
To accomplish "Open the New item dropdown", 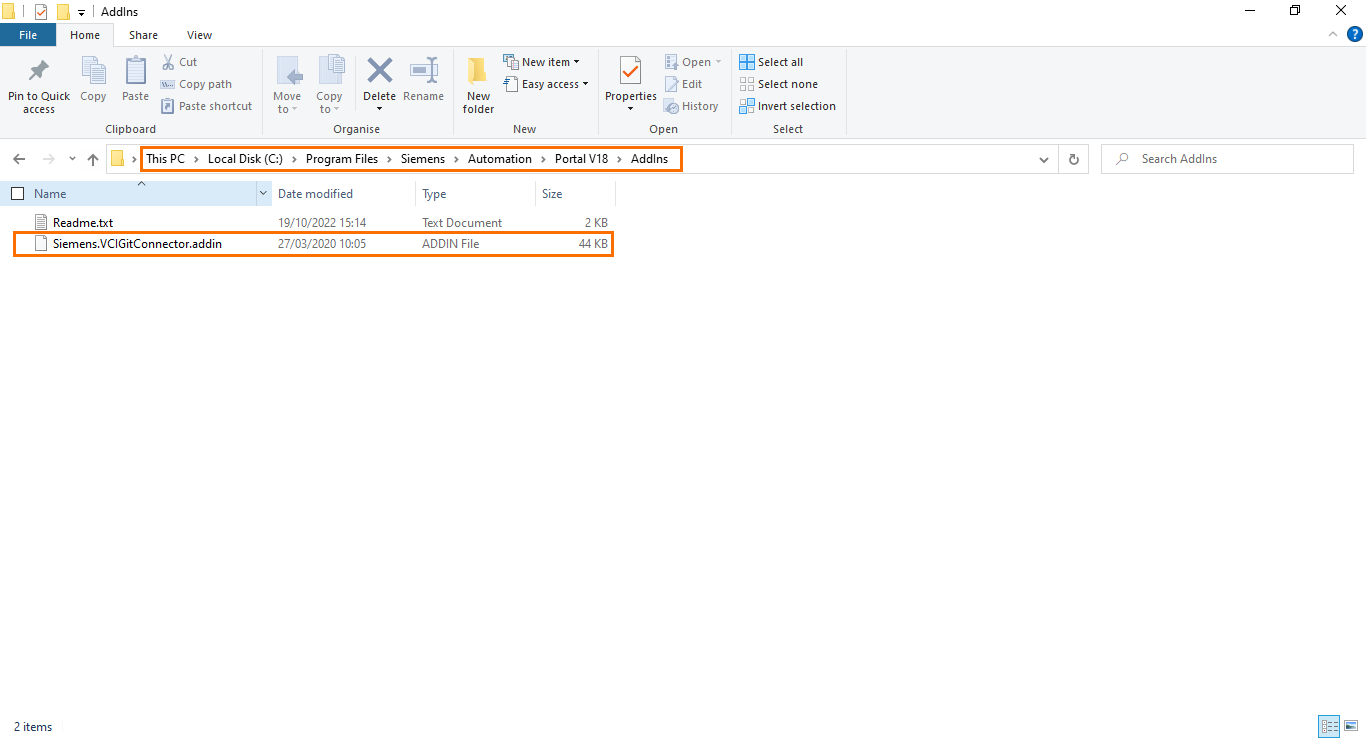I will [576, 61].
